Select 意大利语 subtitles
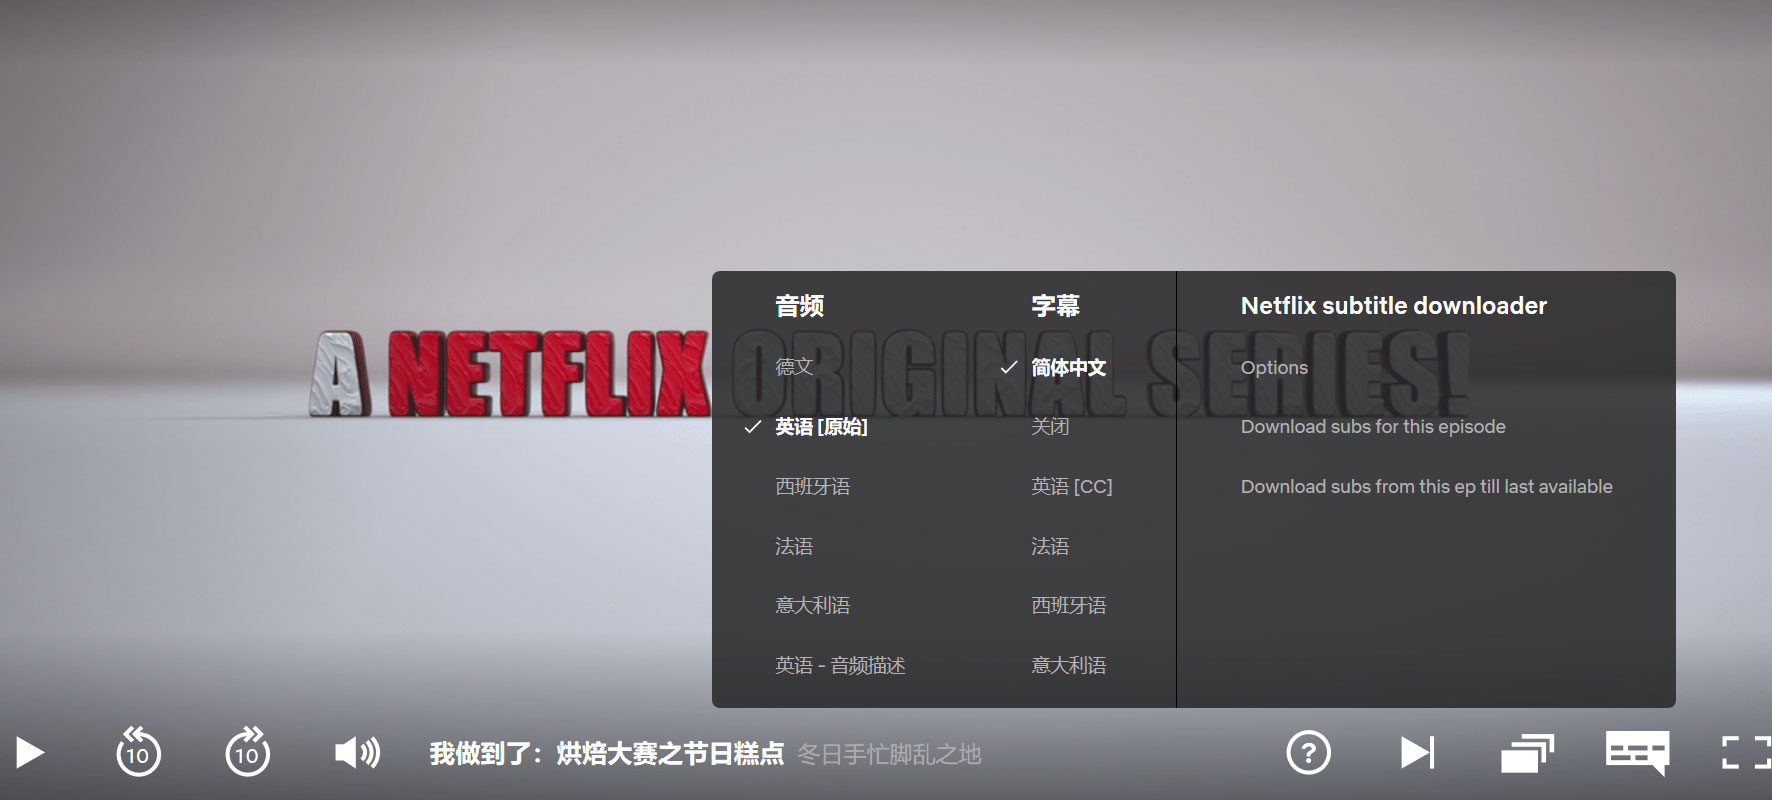 pos(1068,666)
